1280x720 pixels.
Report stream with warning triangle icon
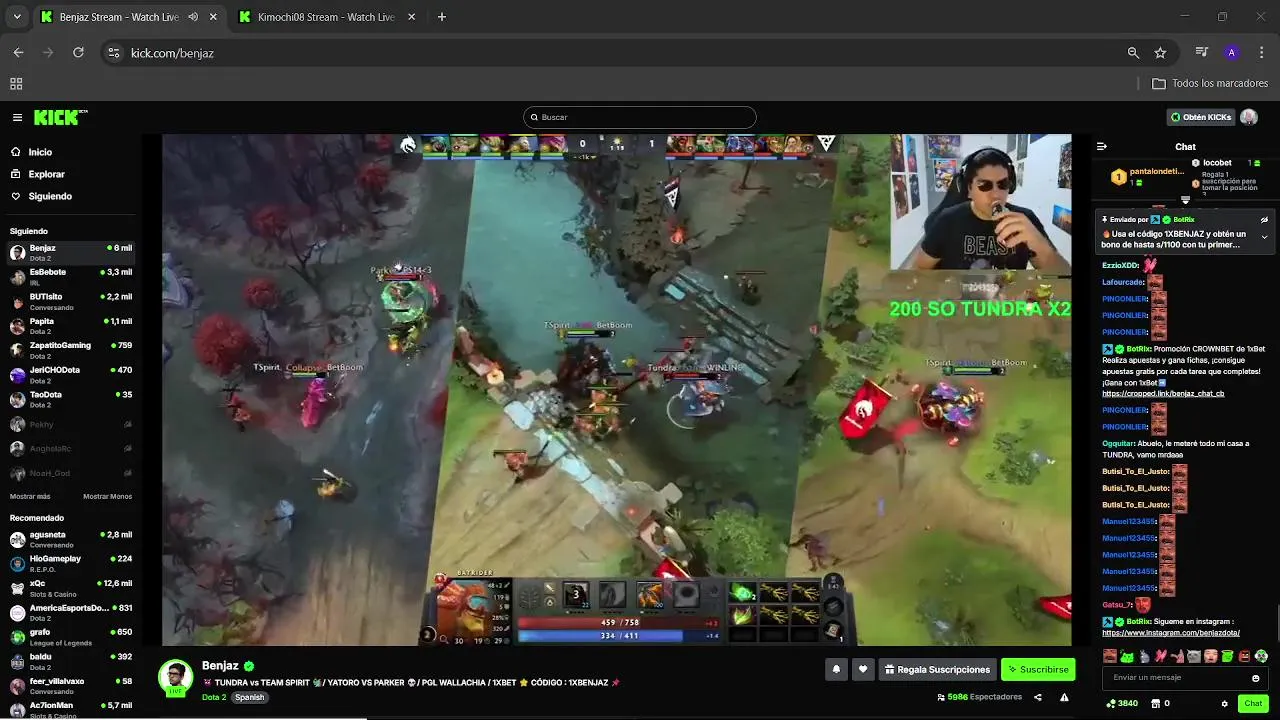[x=1064, y=698]
